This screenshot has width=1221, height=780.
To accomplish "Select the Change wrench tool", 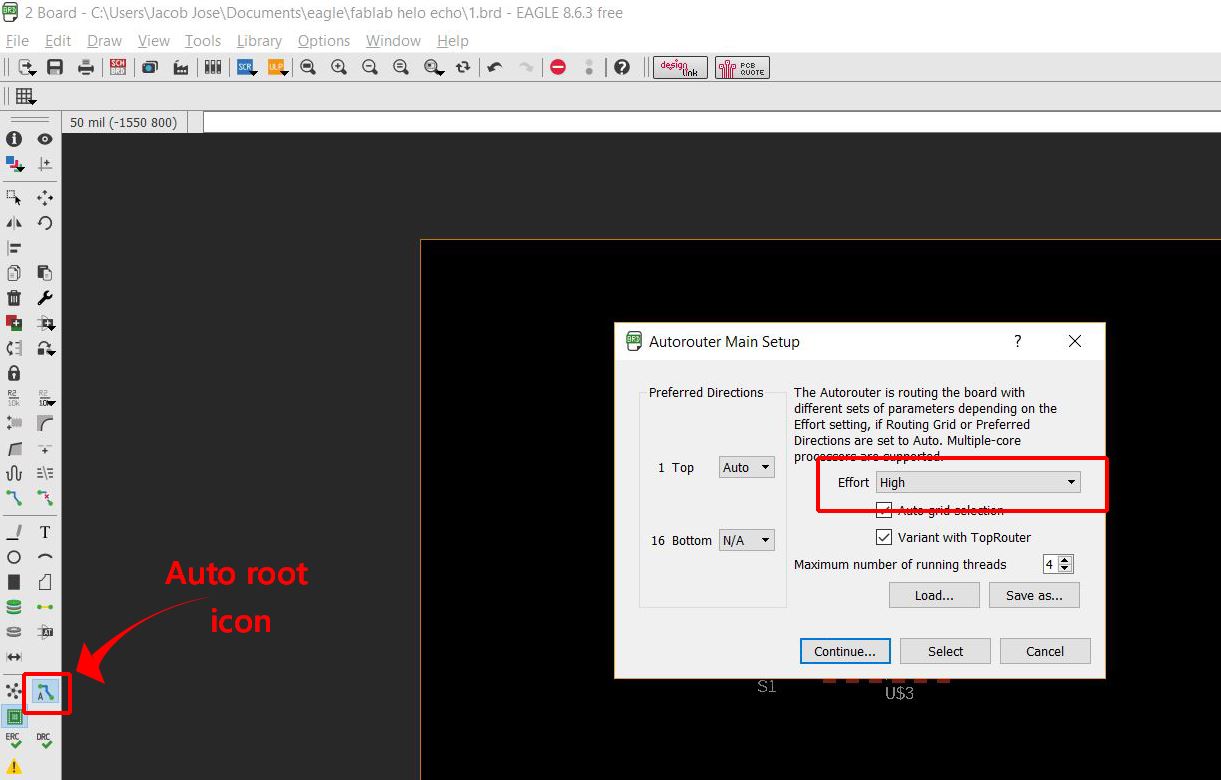I will click(45, 298).
